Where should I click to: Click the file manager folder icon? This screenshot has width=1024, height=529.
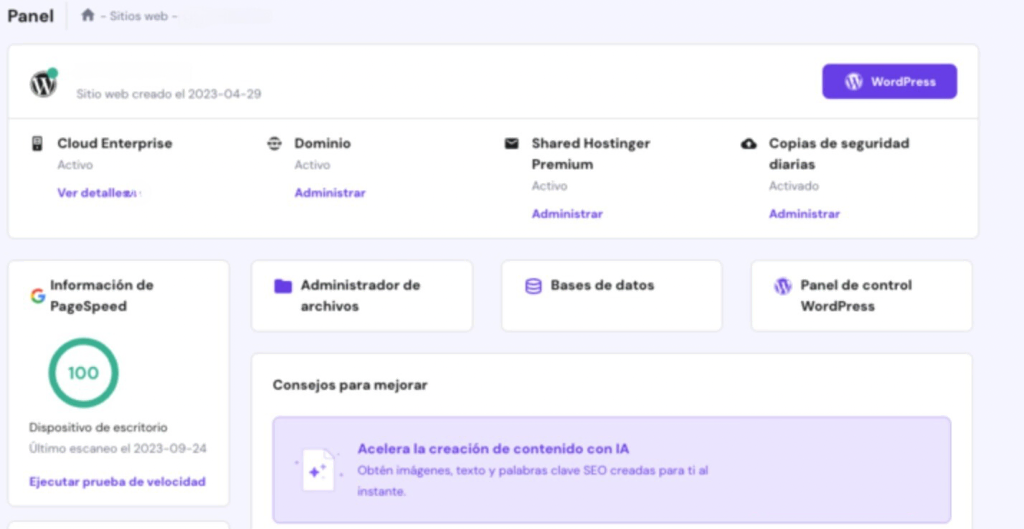point(283,286)
